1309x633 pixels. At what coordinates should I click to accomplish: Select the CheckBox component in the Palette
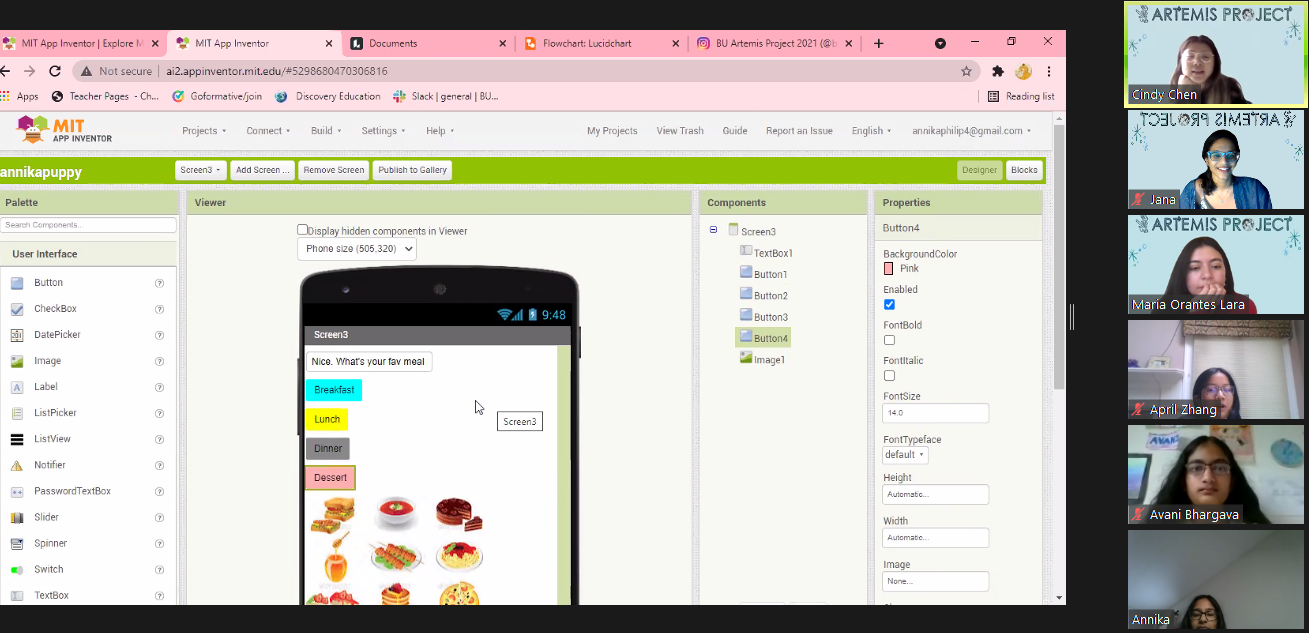(x=55, y=309)
